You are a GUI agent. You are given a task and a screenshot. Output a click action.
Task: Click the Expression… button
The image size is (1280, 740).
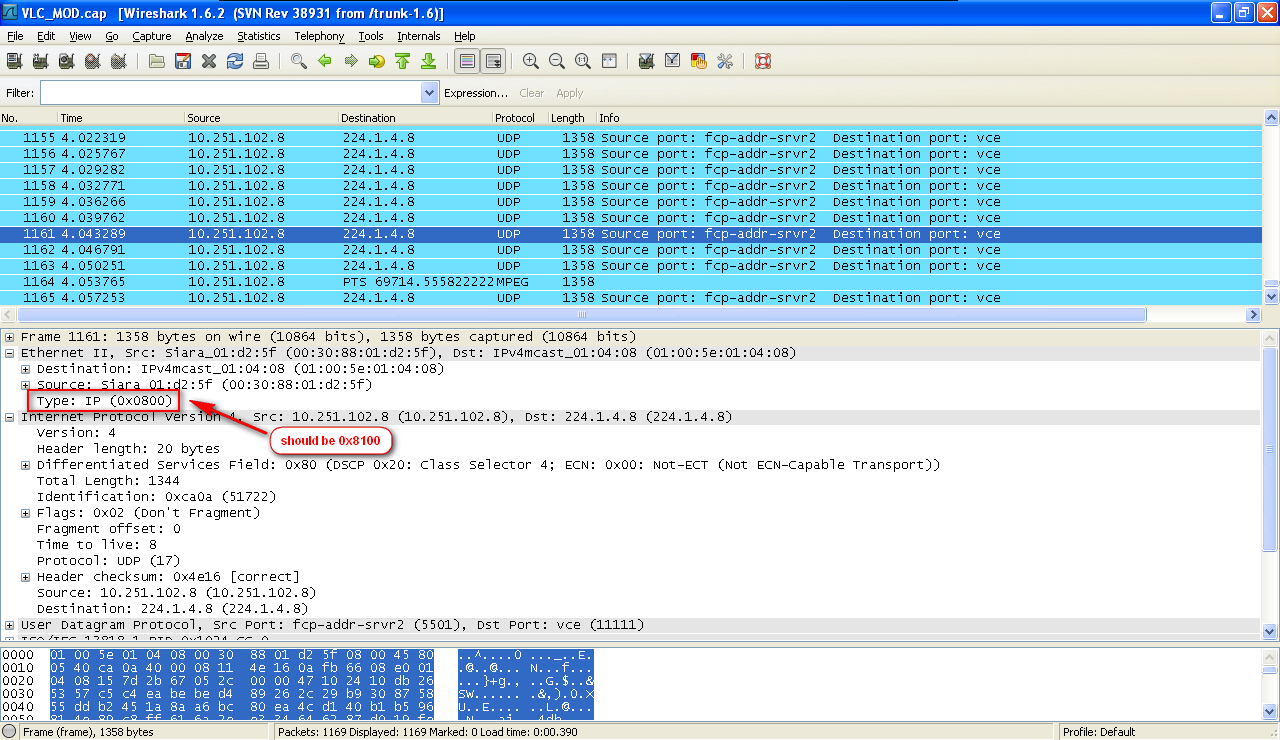point(476,93)
